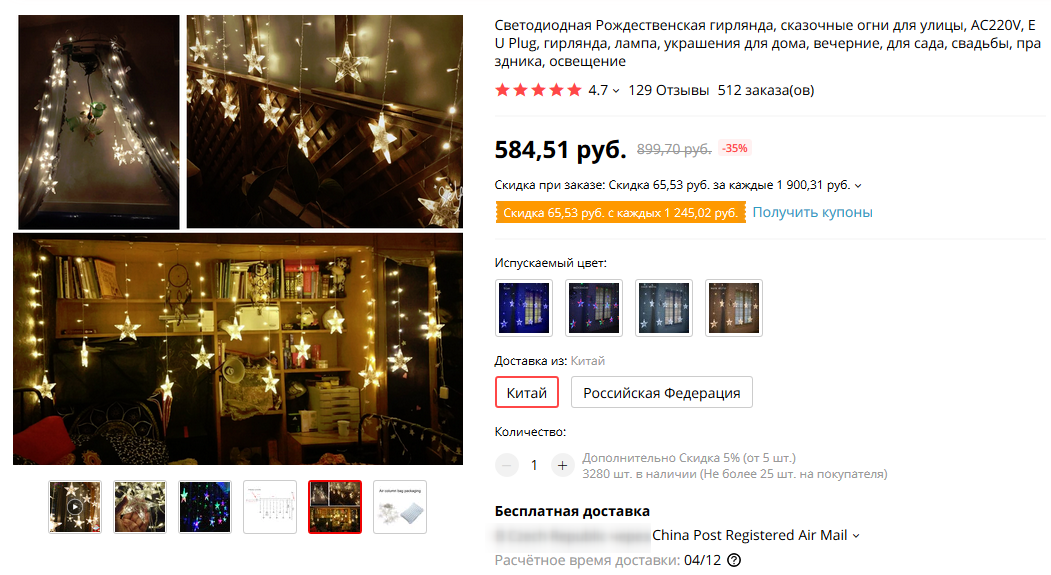Play the video thumbnail in gallery
This screenshot has height=575, width=1051.
point(75,507)
